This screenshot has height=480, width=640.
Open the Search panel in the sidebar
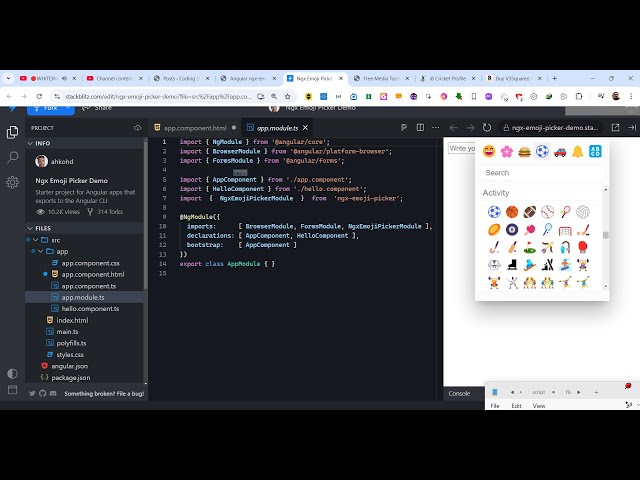[12, 157]
